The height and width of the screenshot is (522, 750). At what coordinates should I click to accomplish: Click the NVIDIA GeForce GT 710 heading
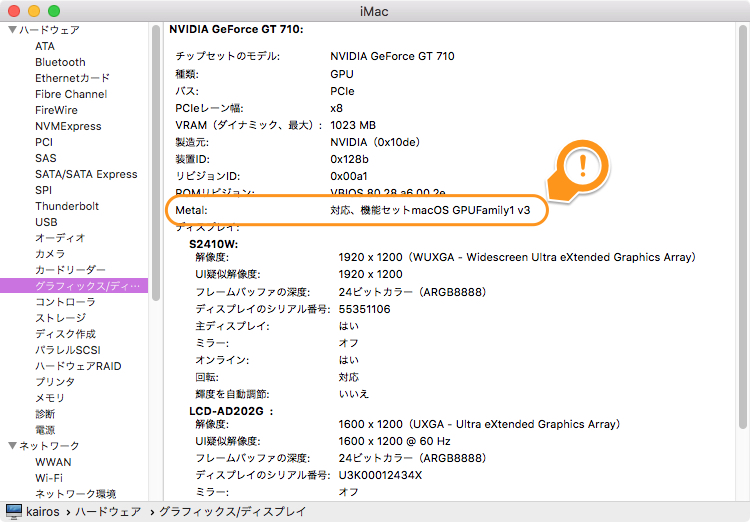236,29
